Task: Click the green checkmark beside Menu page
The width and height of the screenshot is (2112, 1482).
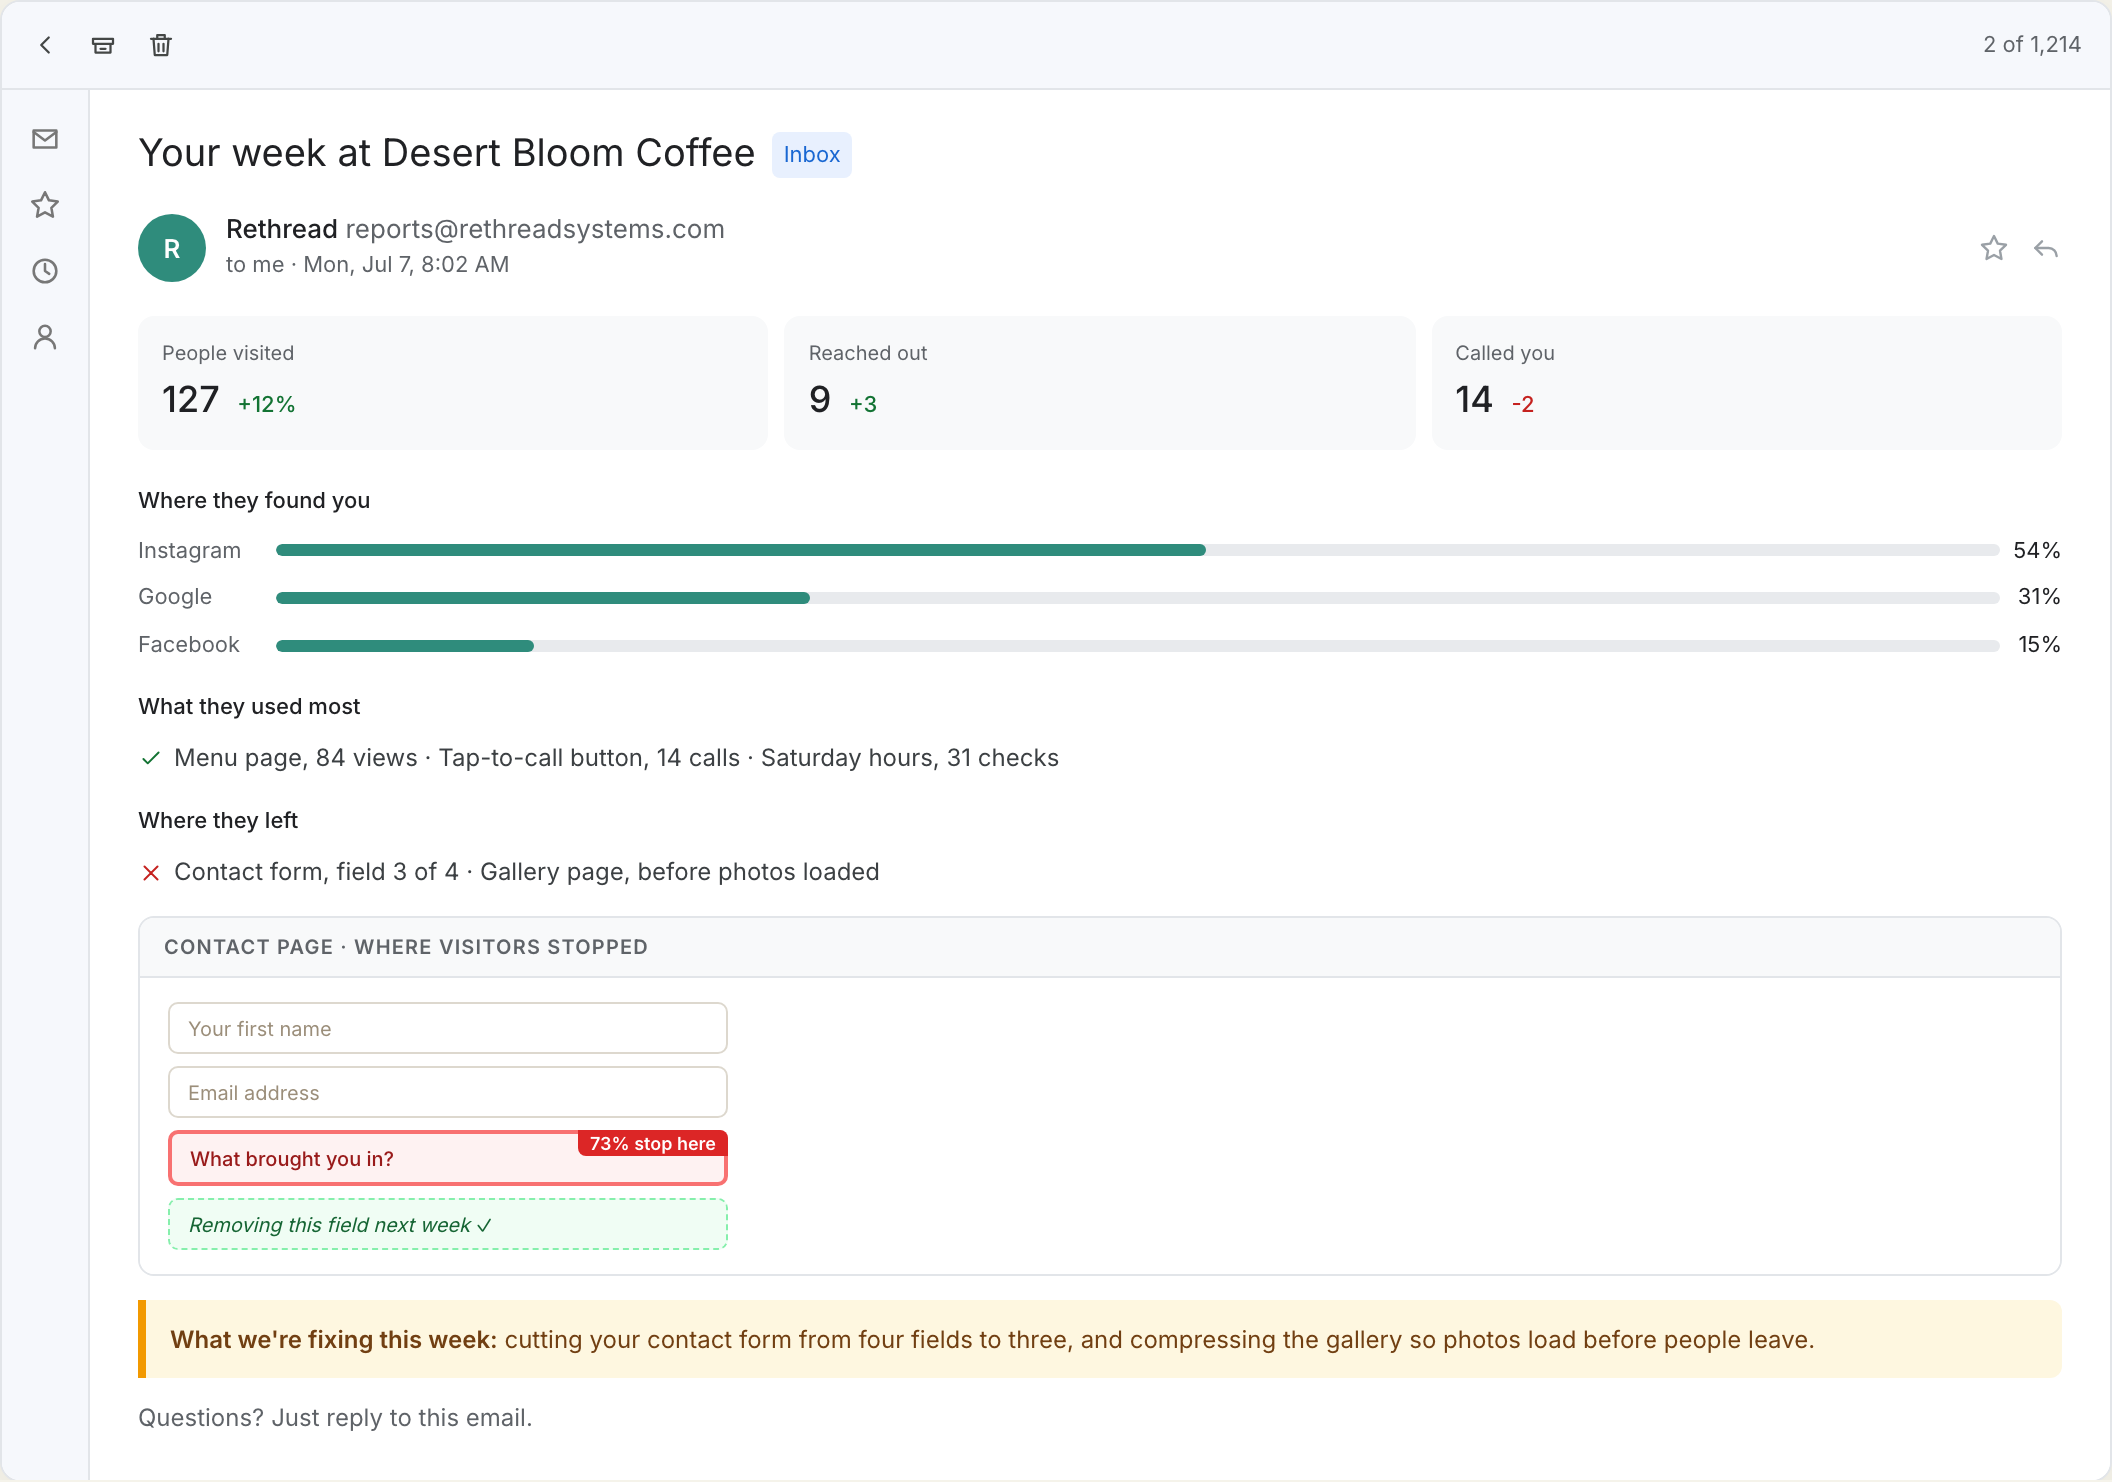Action: coord(151,758)
